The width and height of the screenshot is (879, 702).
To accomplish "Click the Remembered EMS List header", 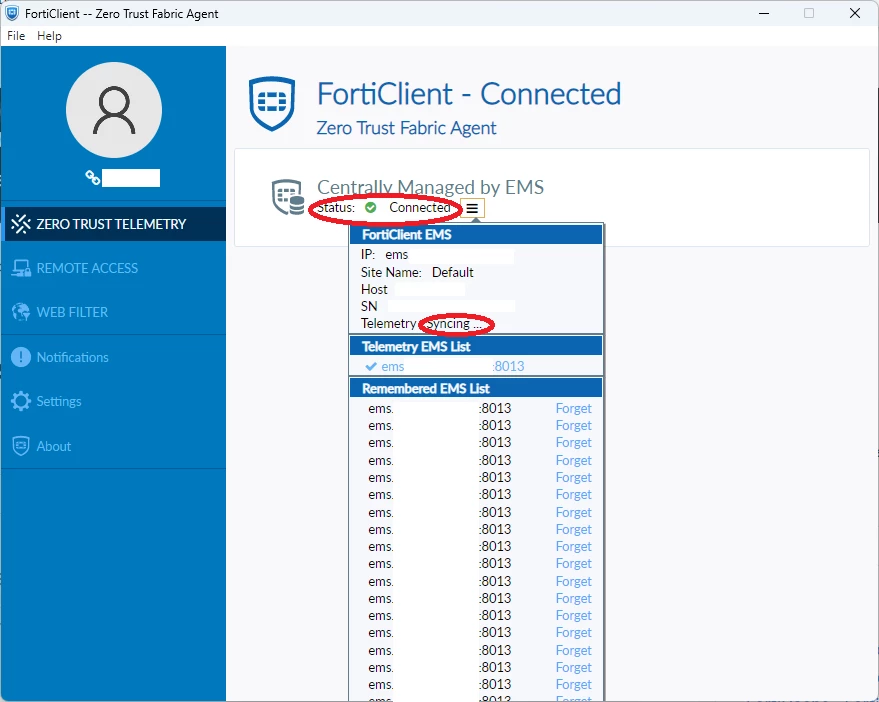I will [476, 389].
